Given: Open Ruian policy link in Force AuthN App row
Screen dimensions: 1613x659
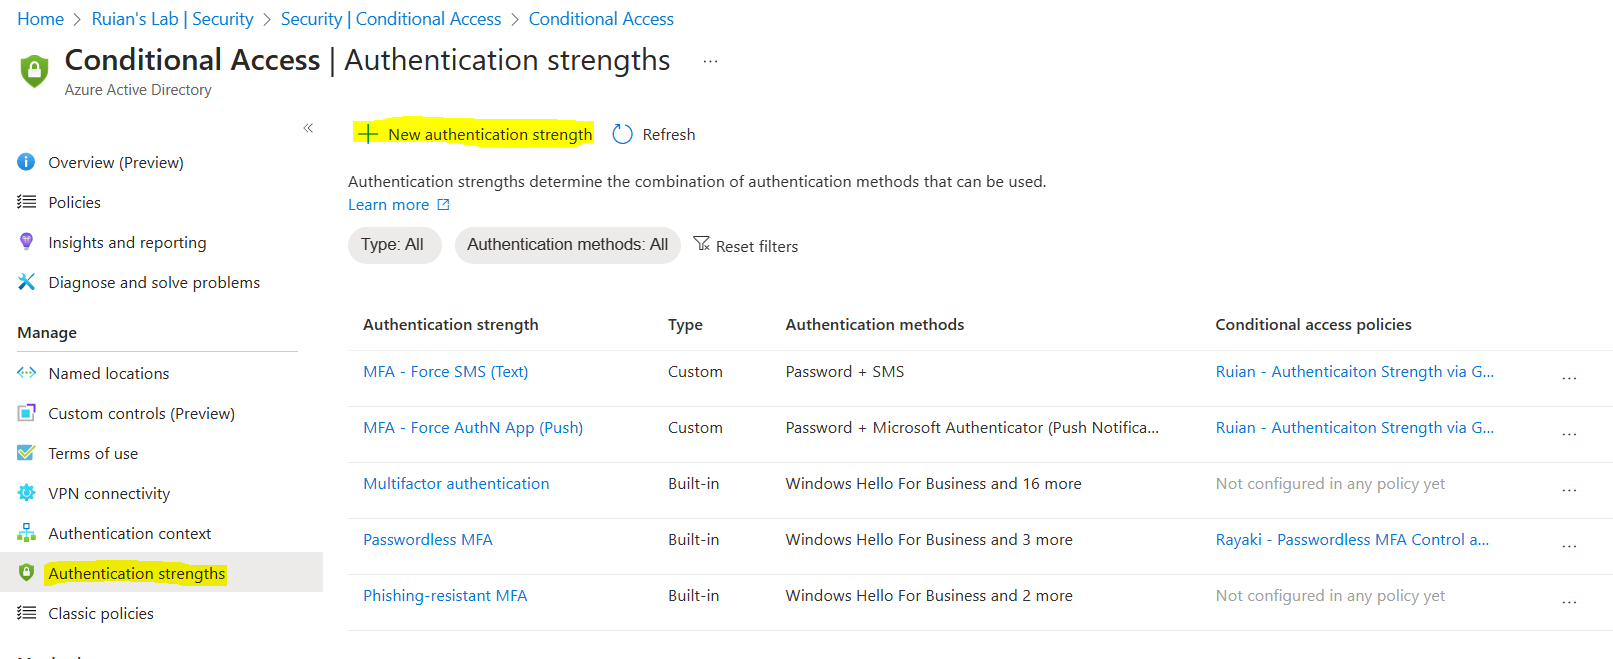Looking at the screenshot, I should coord(1355,427).
